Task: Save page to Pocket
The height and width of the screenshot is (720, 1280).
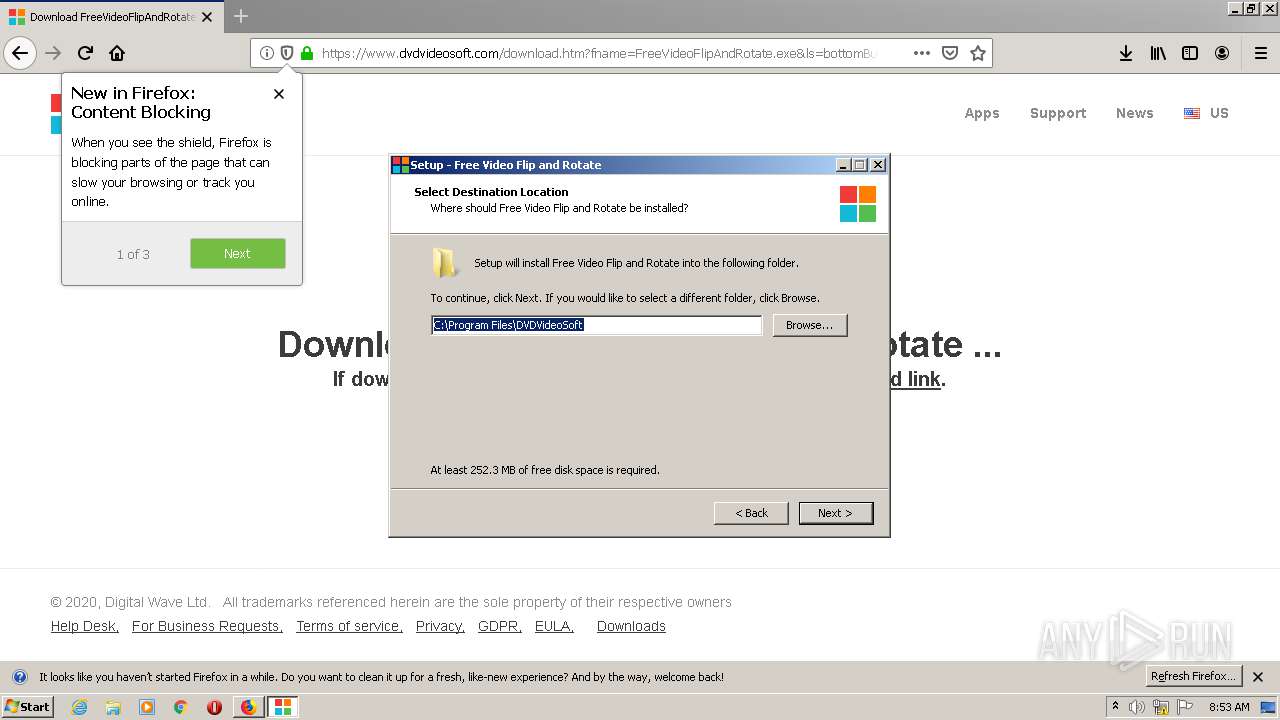Action: (x=950, y=53)
